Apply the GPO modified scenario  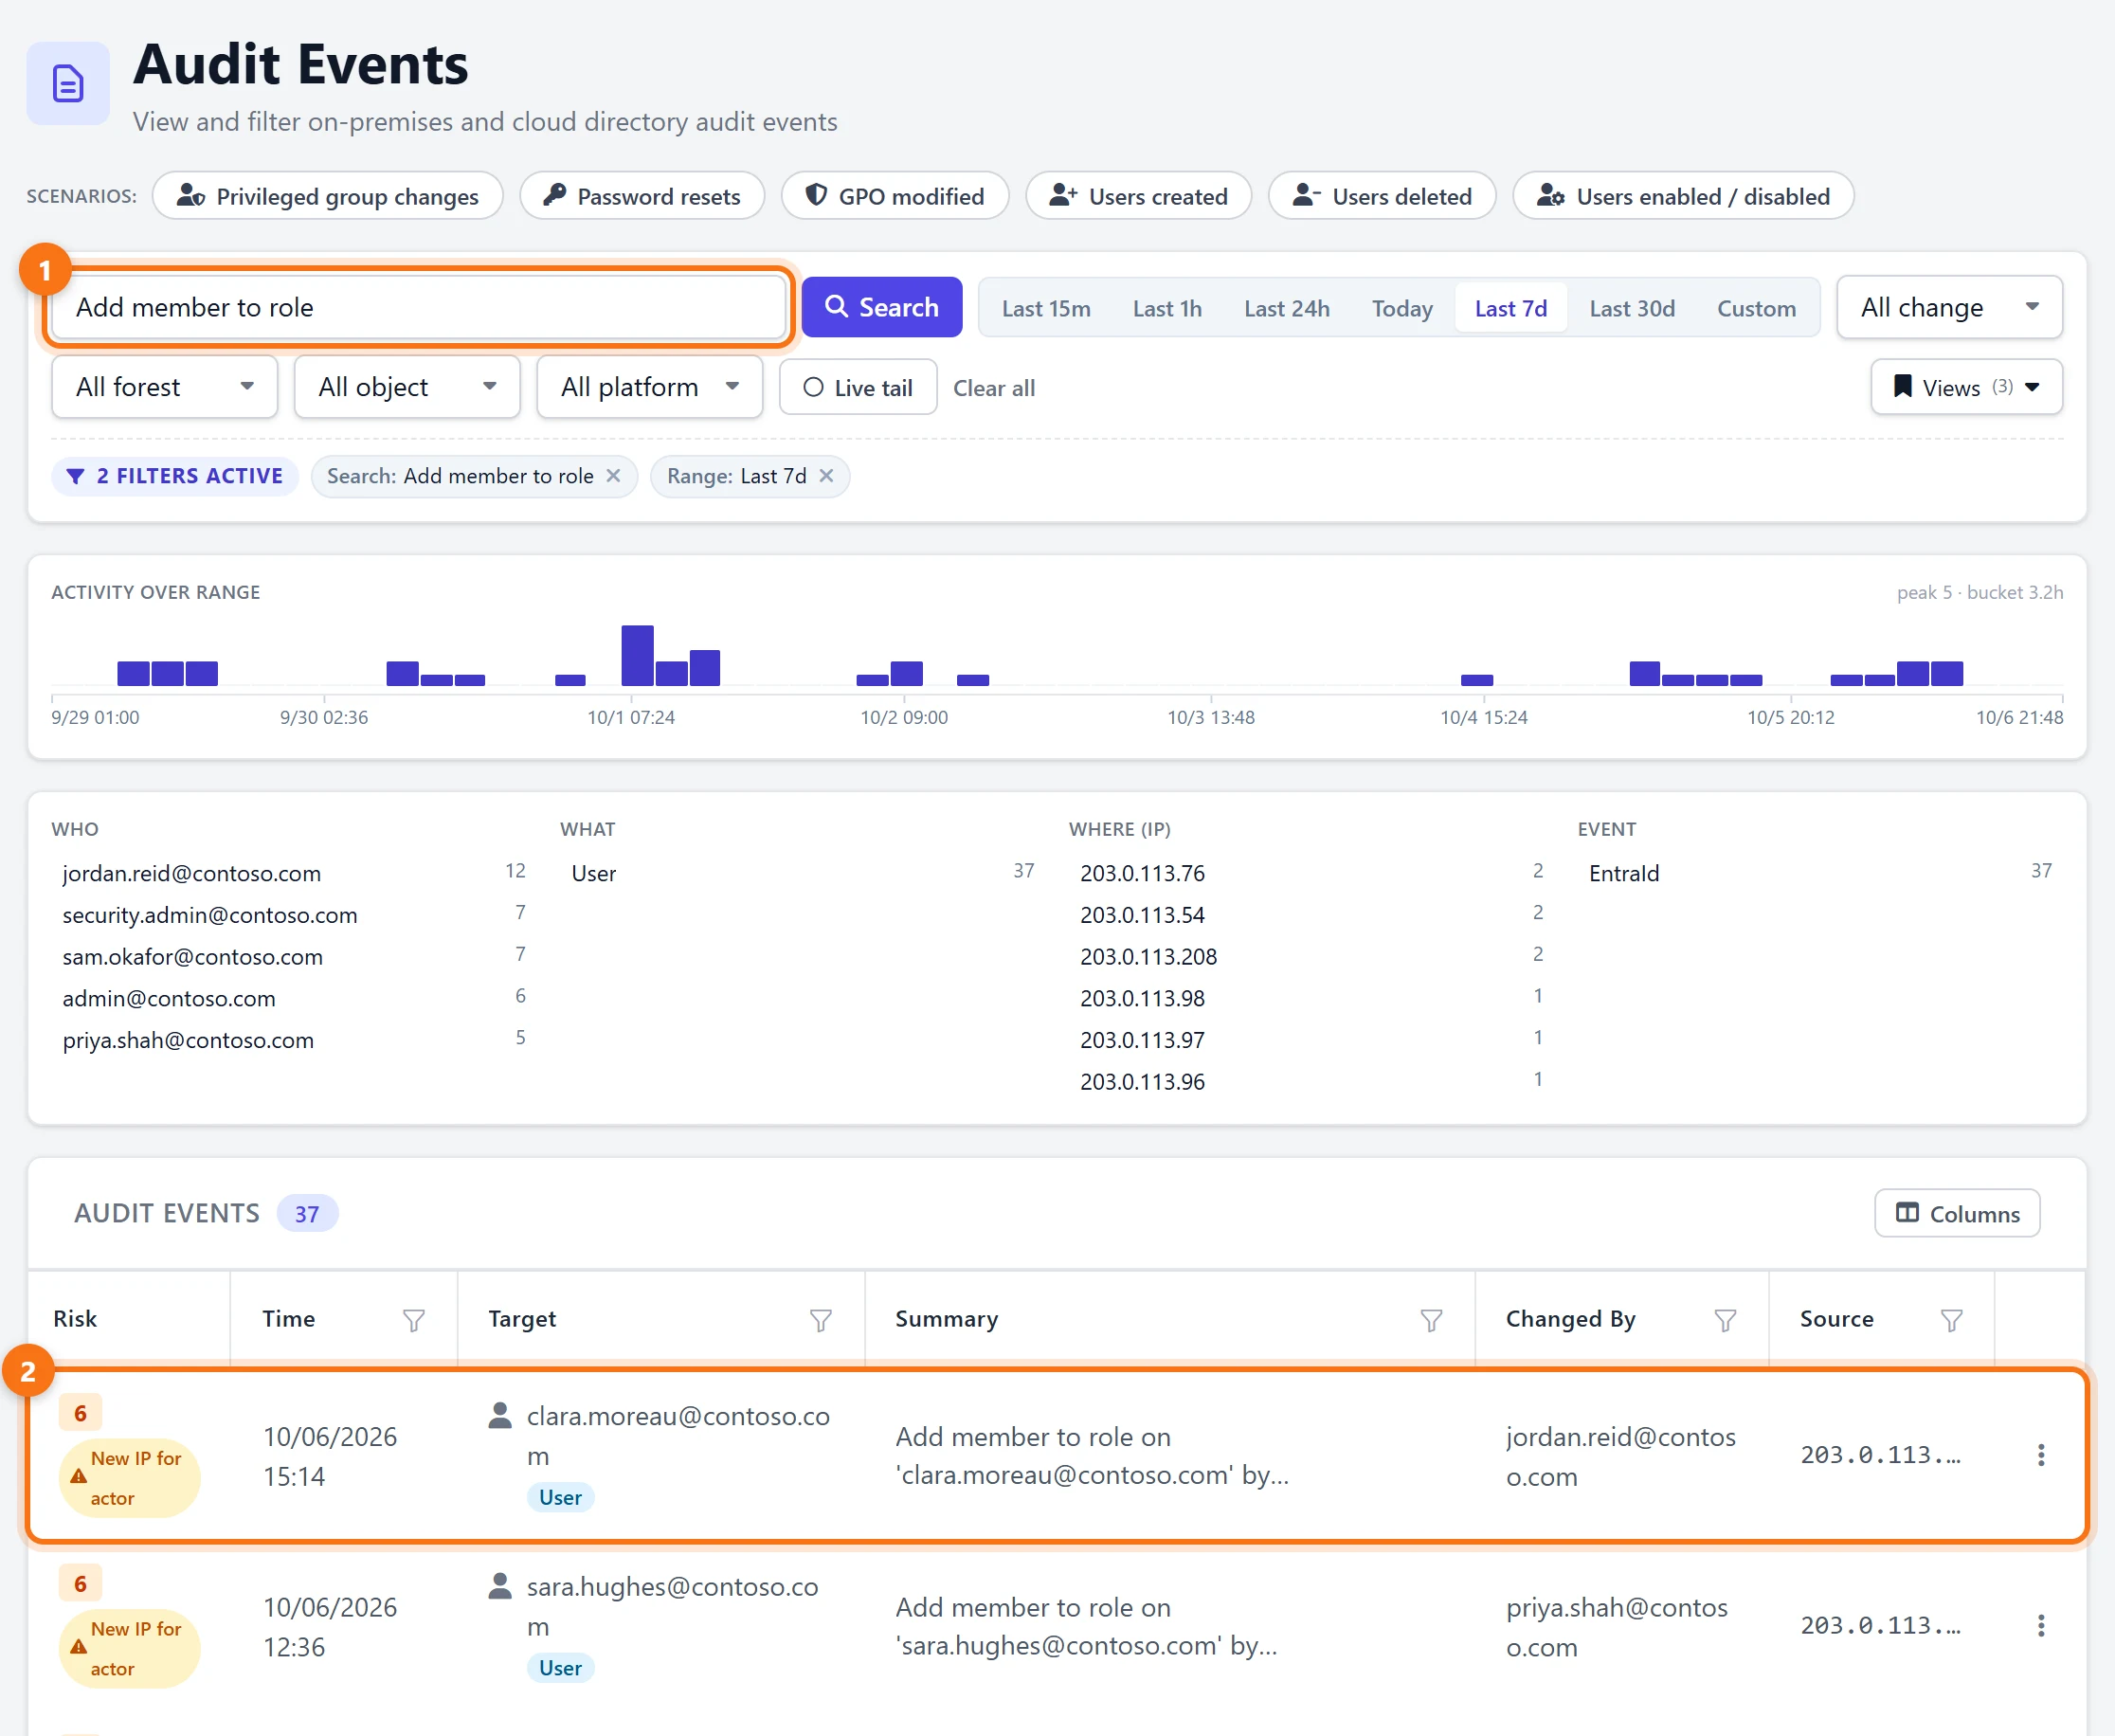[895, 196]
